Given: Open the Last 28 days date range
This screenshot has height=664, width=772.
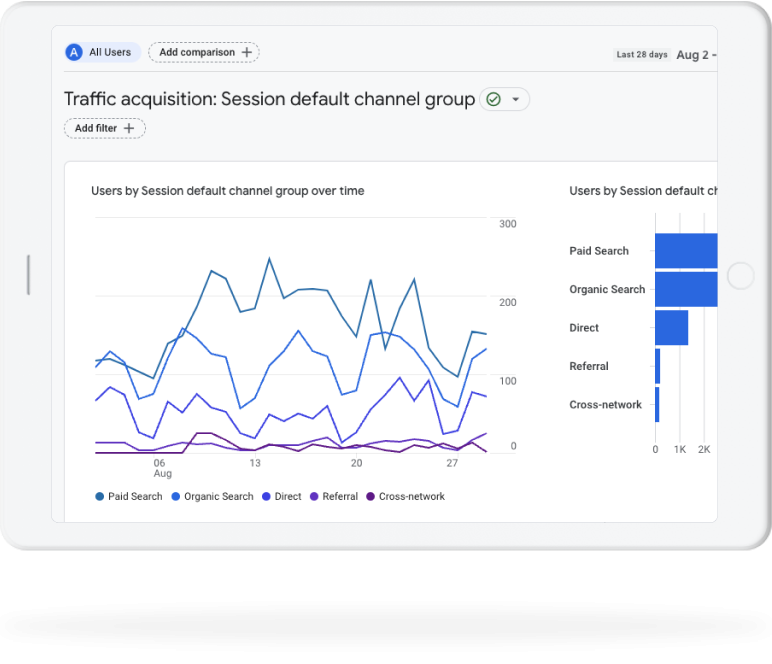Looking at the screenshot, I should 642,55.
